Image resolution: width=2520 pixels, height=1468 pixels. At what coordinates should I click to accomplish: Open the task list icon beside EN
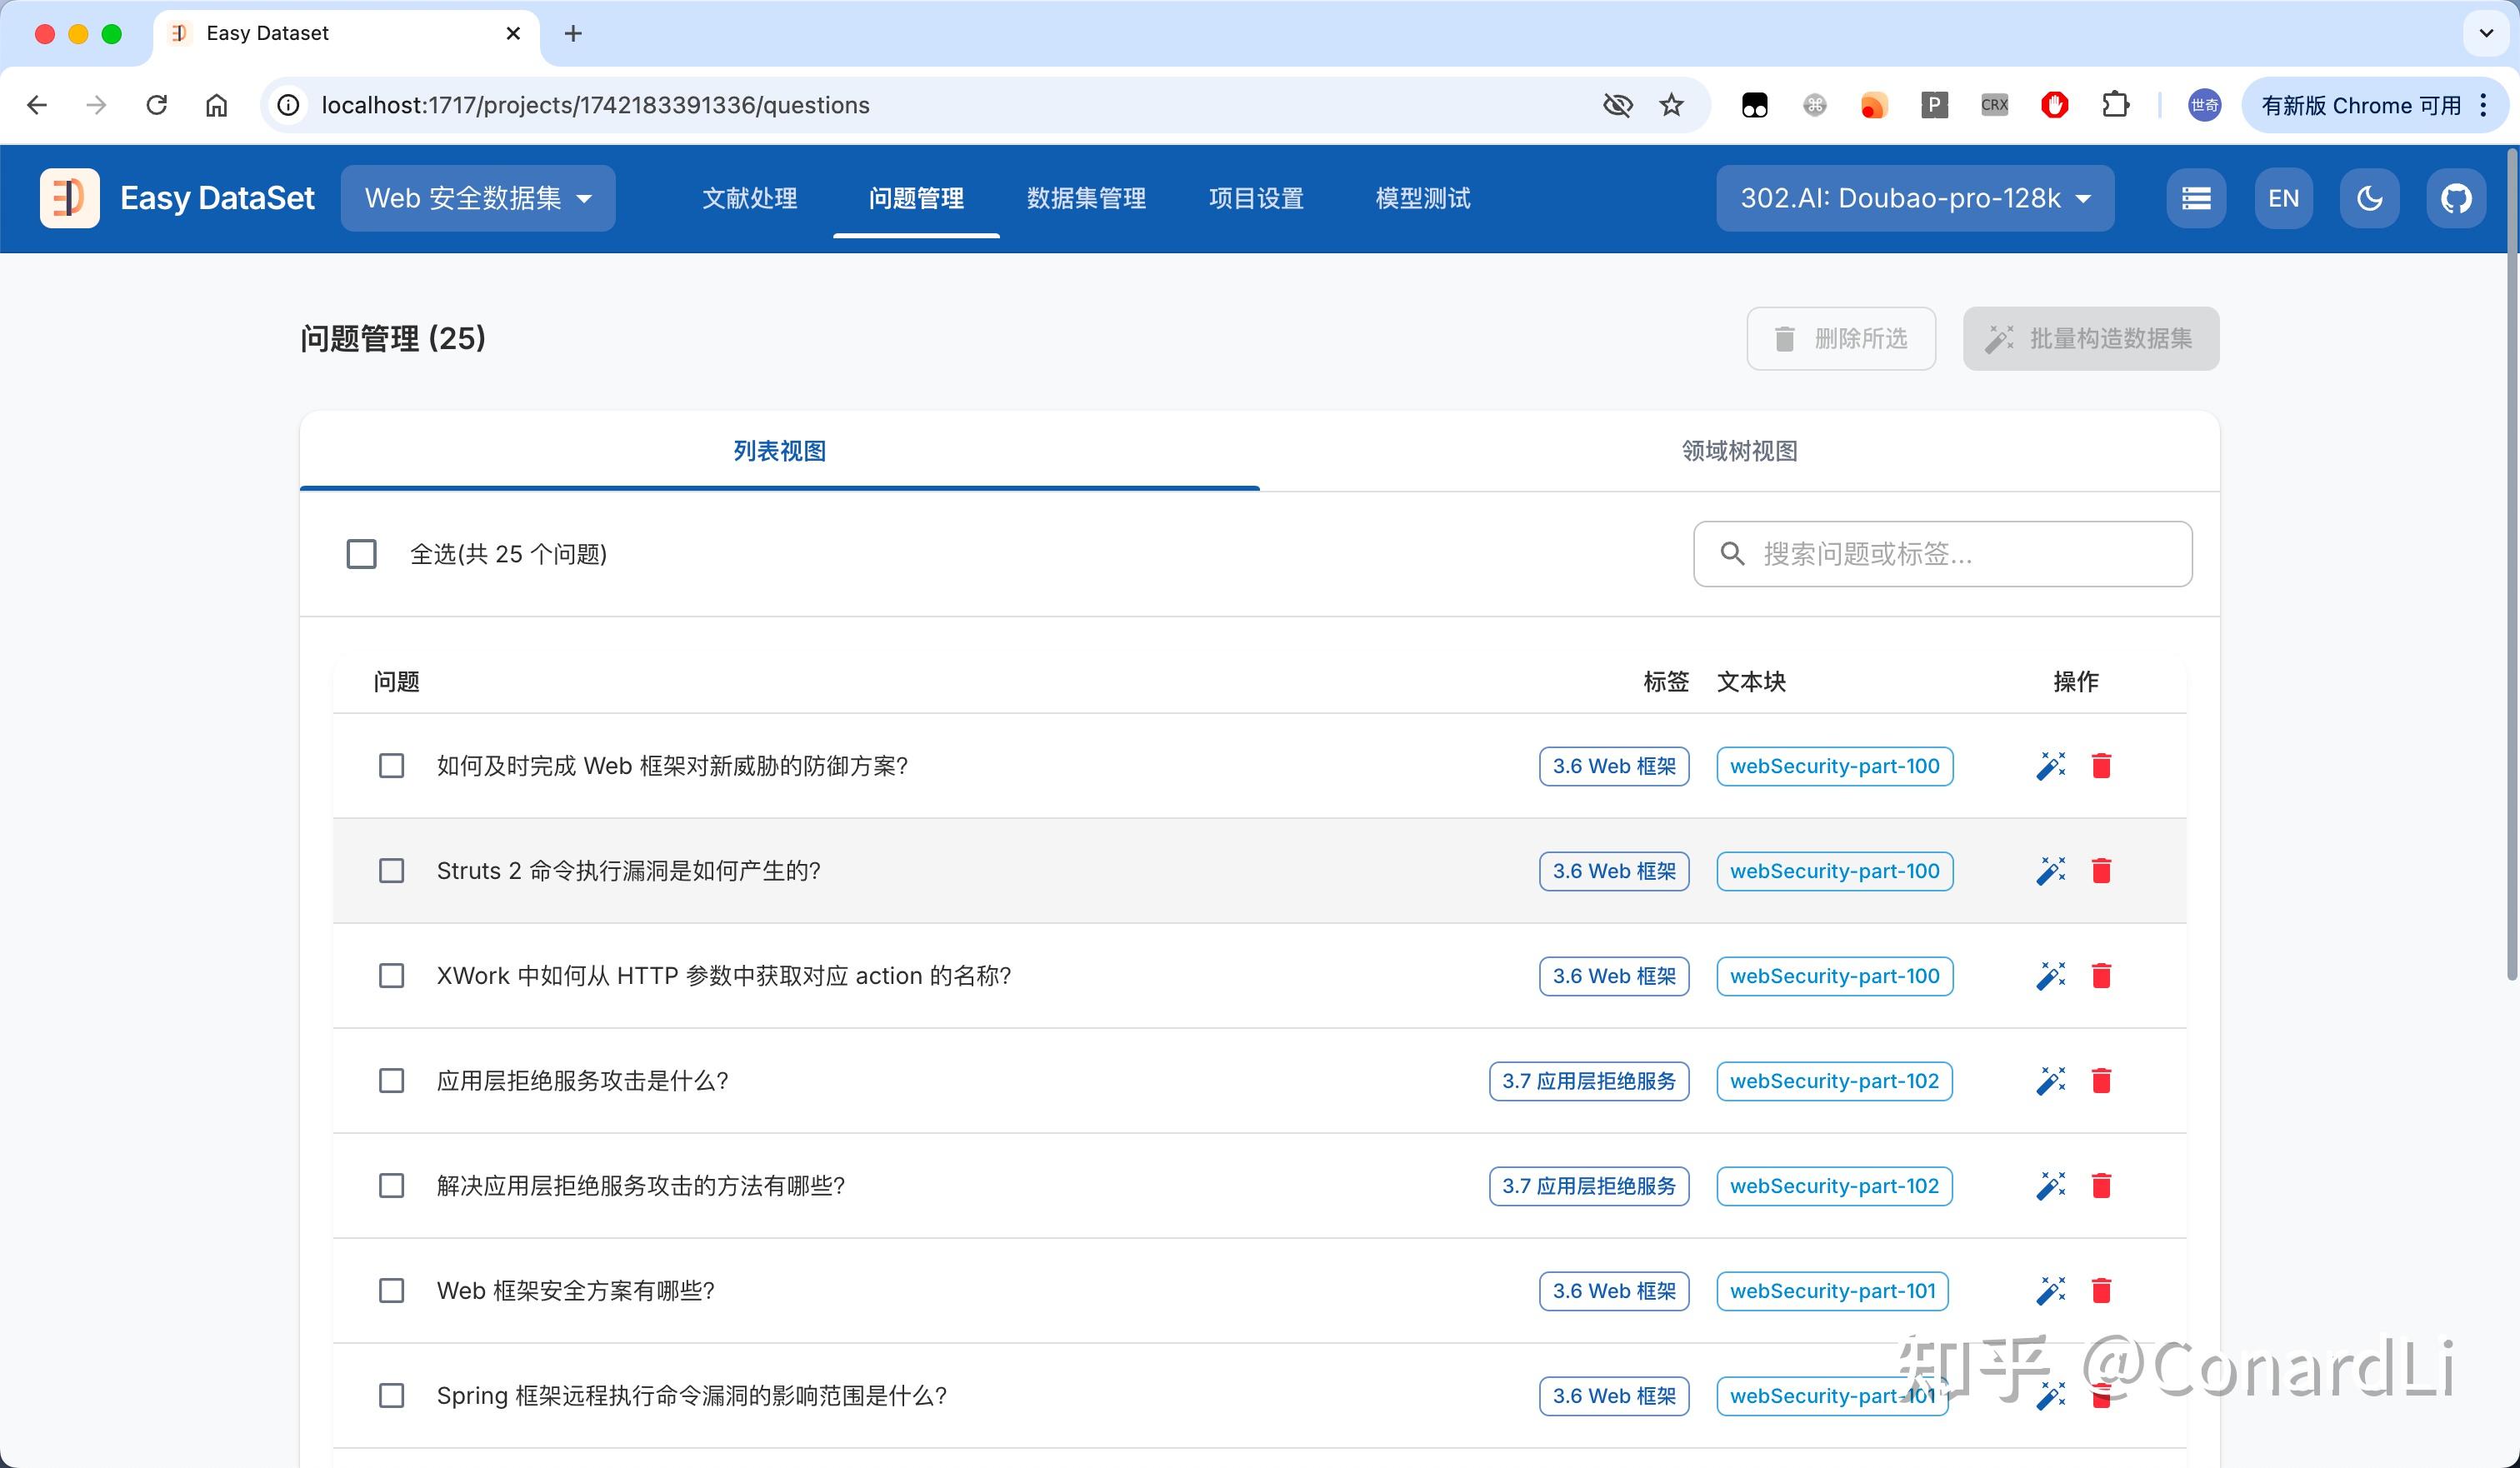[x=2196, y=197]
